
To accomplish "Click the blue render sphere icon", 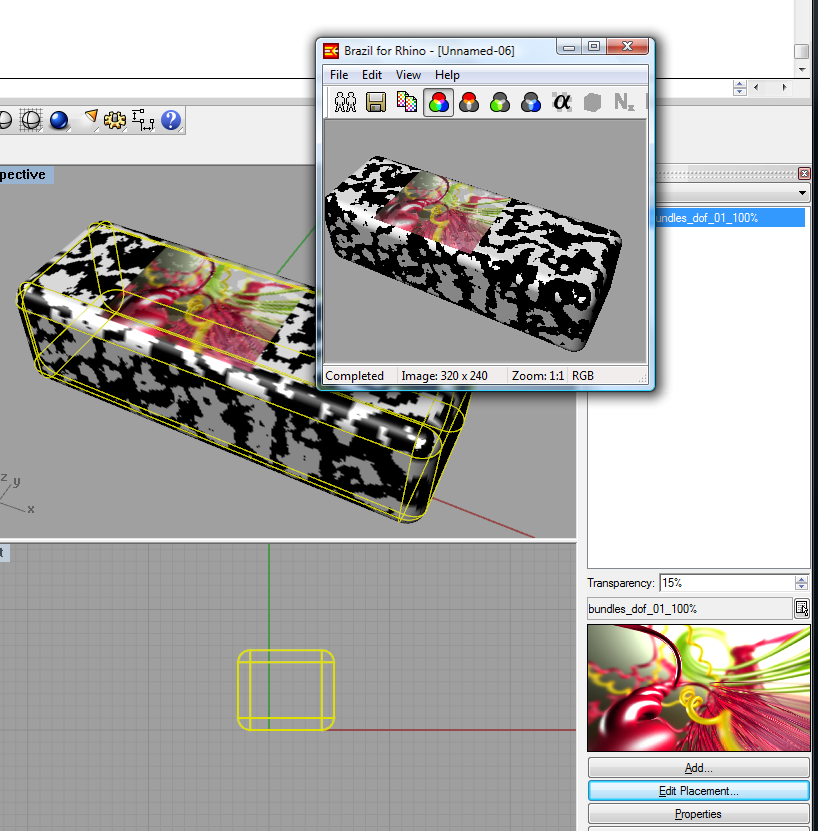I will point(59,120).
